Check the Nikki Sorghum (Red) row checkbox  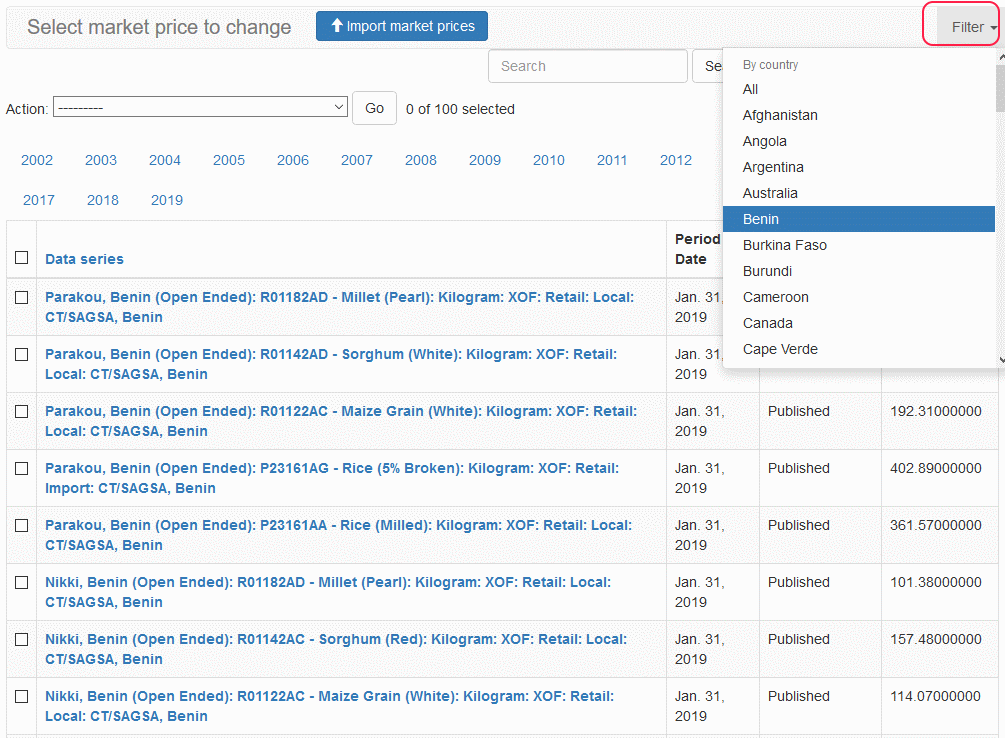point(22,640)
